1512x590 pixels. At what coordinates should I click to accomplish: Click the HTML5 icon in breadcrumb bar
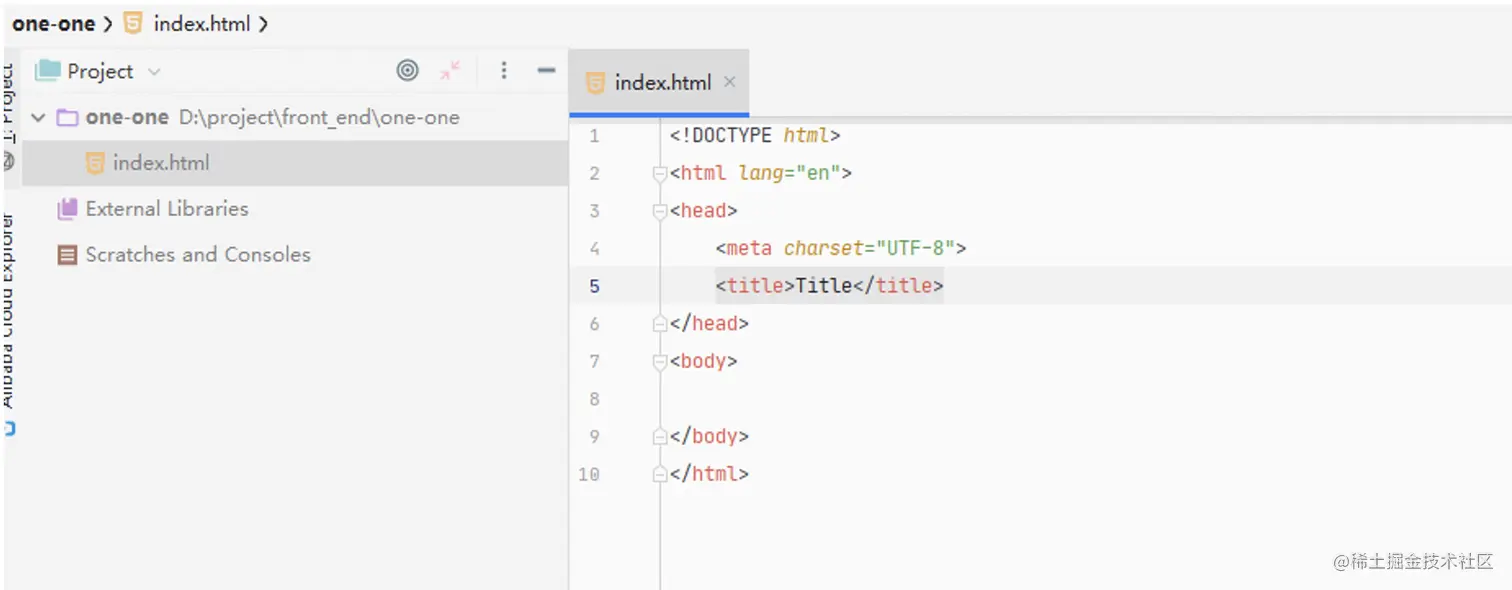pos(133,24)
